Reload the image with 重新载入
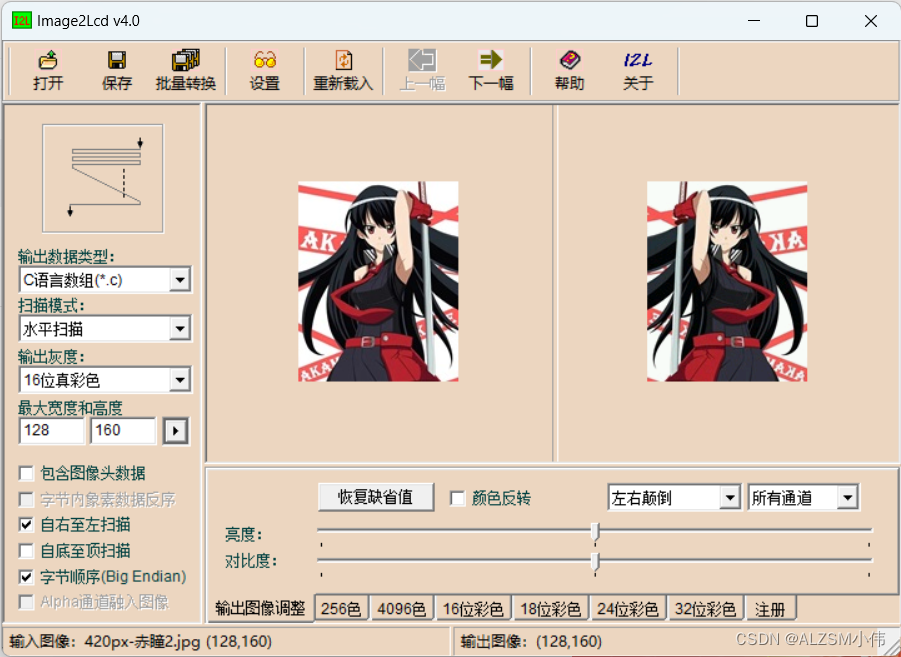This screenshot has width=901, height=657. pos(343,70)
